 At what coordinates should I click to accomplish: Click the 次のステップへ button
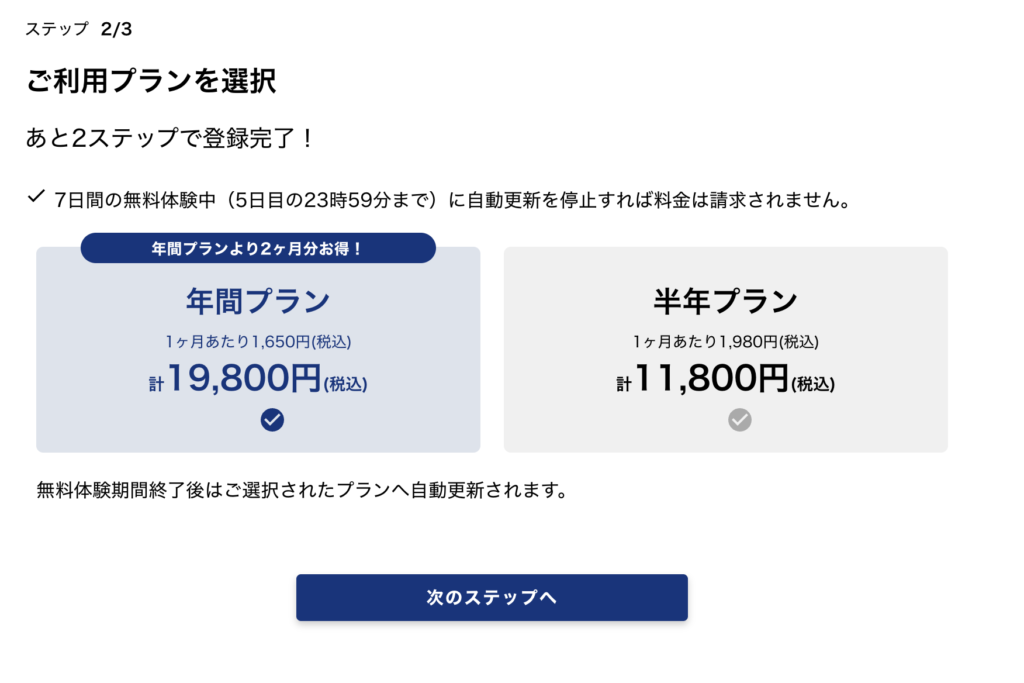492,597
